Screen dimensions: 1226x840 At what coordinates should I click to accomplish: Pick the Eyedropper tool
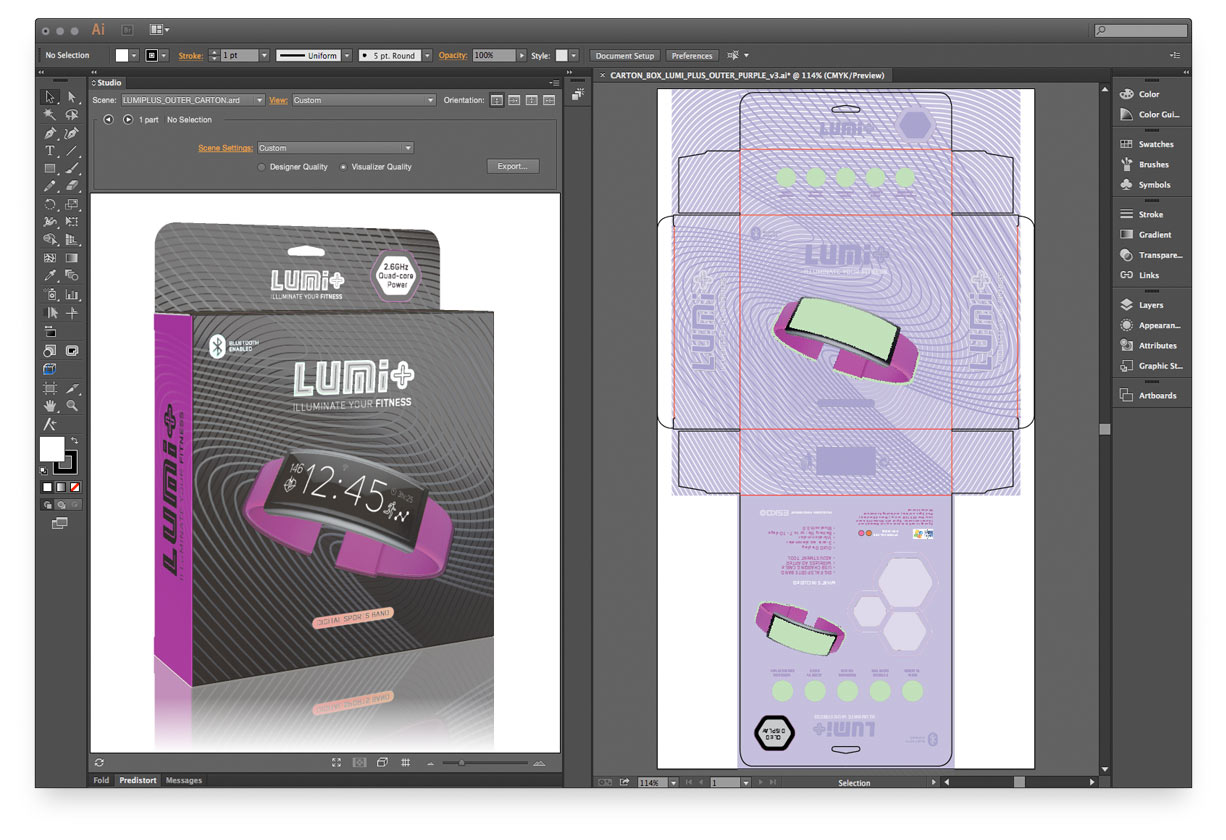click(x=49, y=276)
